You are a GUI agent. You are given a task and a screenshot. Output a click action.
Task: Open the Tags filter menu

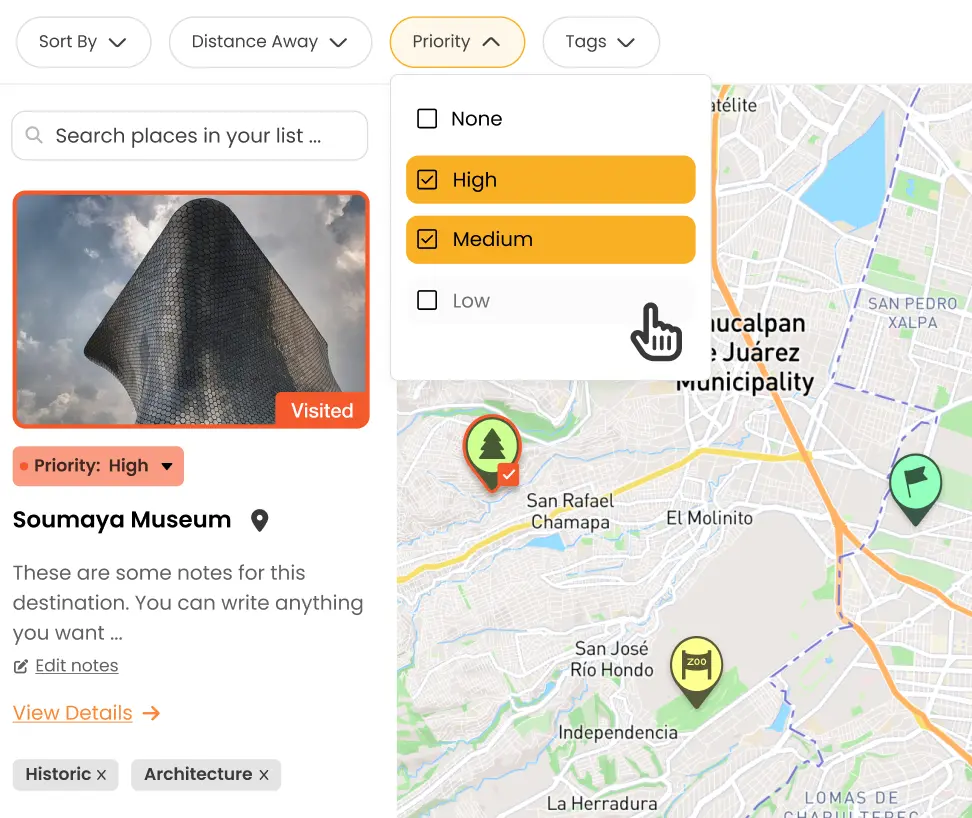pyautogui.click(x=600, y=42)
